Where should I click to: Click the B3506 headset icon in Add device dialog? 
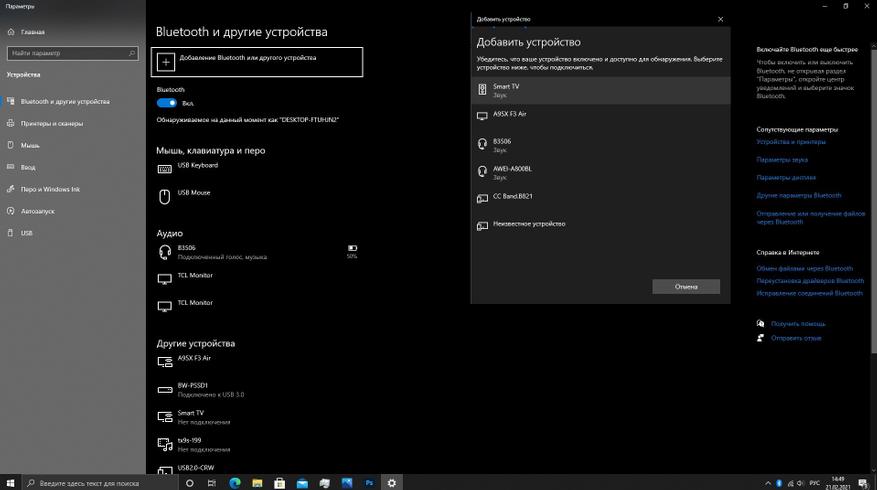(x=483, y=144)
